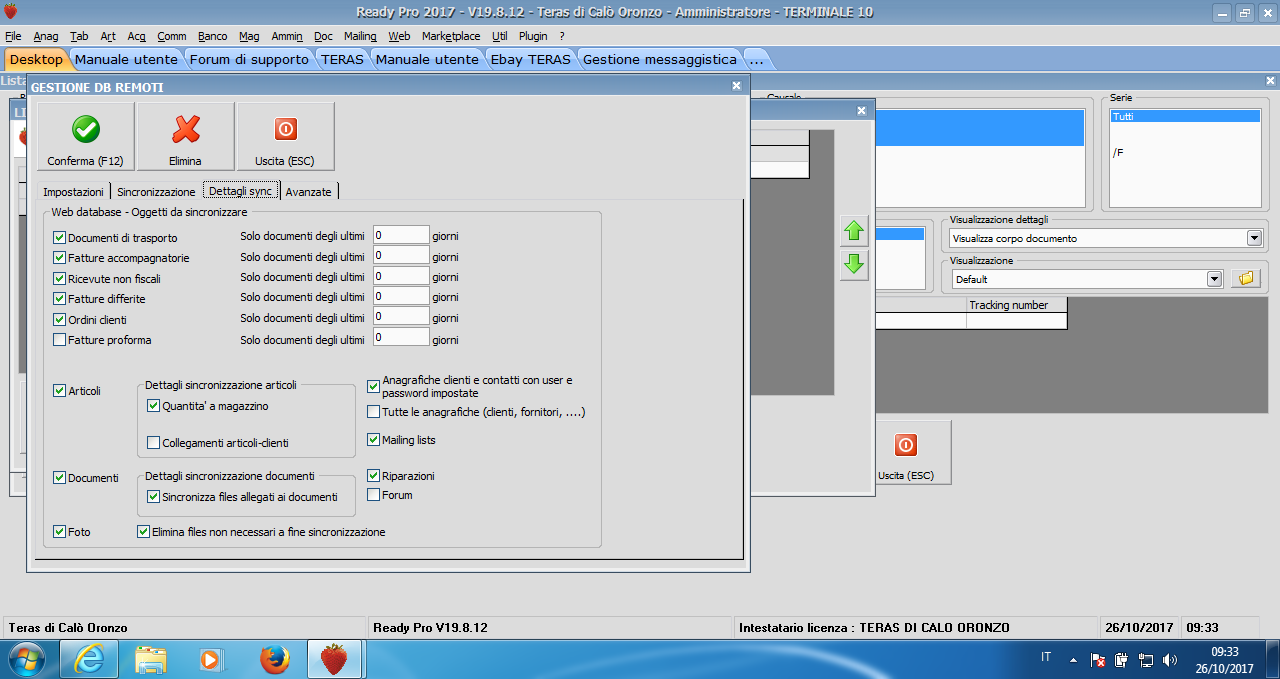
Task: Click days field for Fatture proforma
Action: (x=401, y=338)
